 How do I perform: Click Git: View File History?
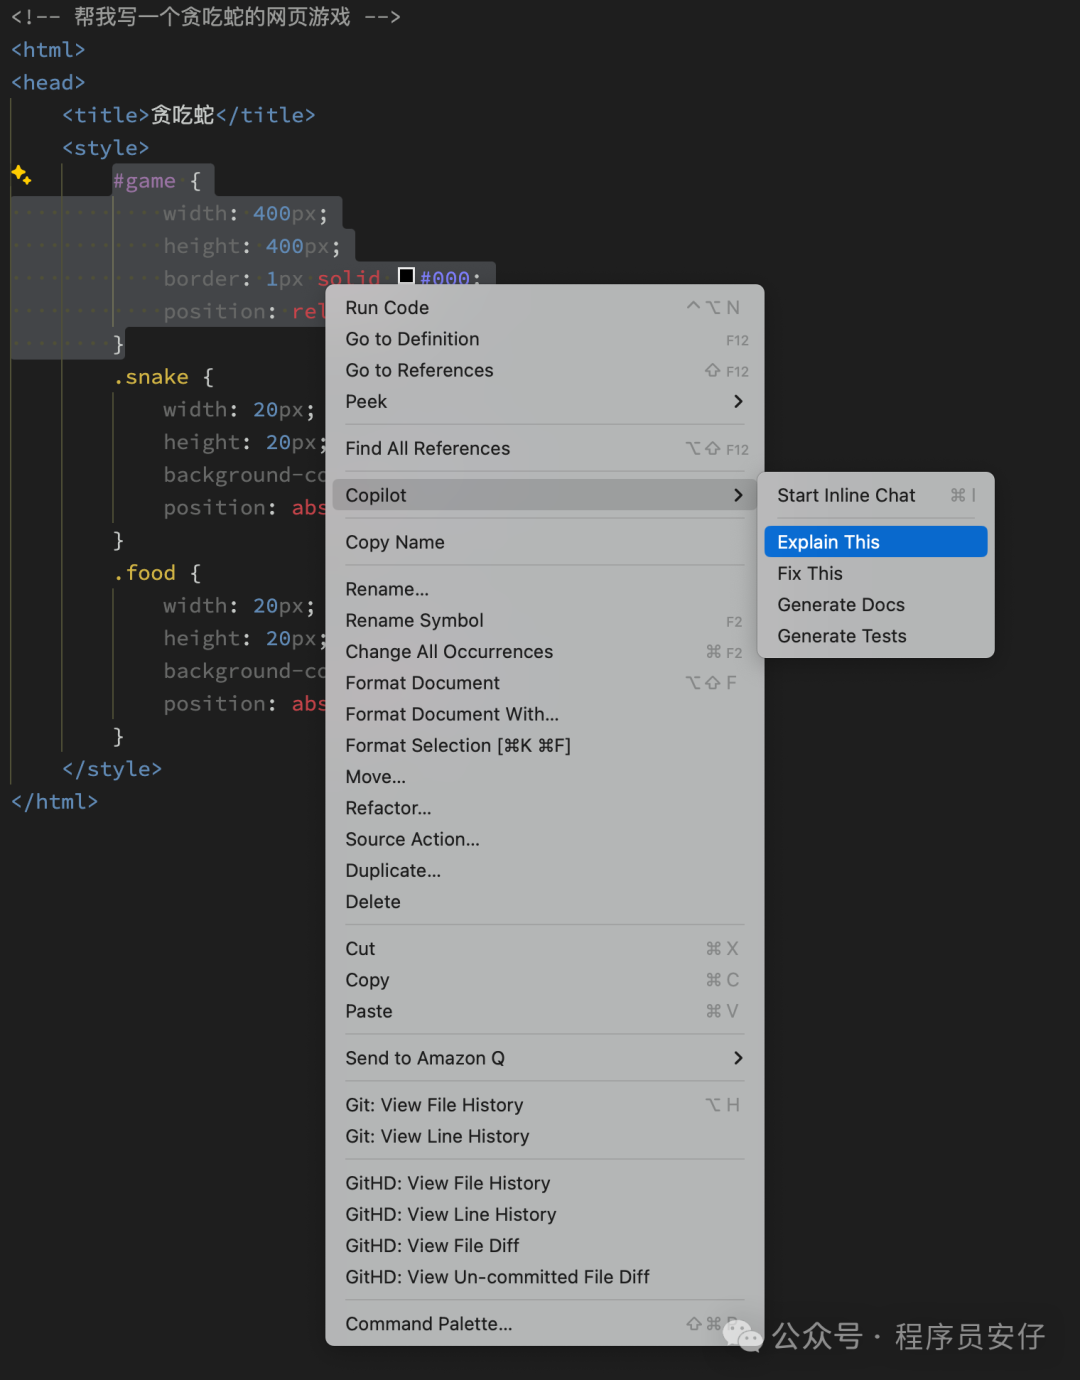[x=434, y=1105]
